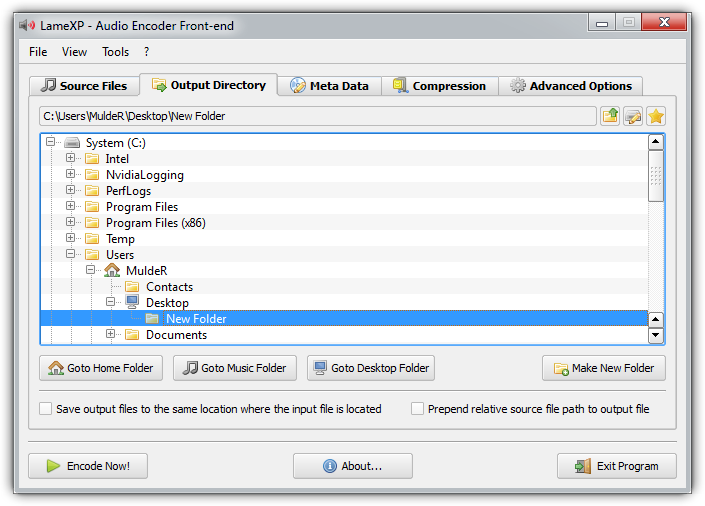
Task: Toggle prepend relative source path checkbox
Action: click(417, 408)
